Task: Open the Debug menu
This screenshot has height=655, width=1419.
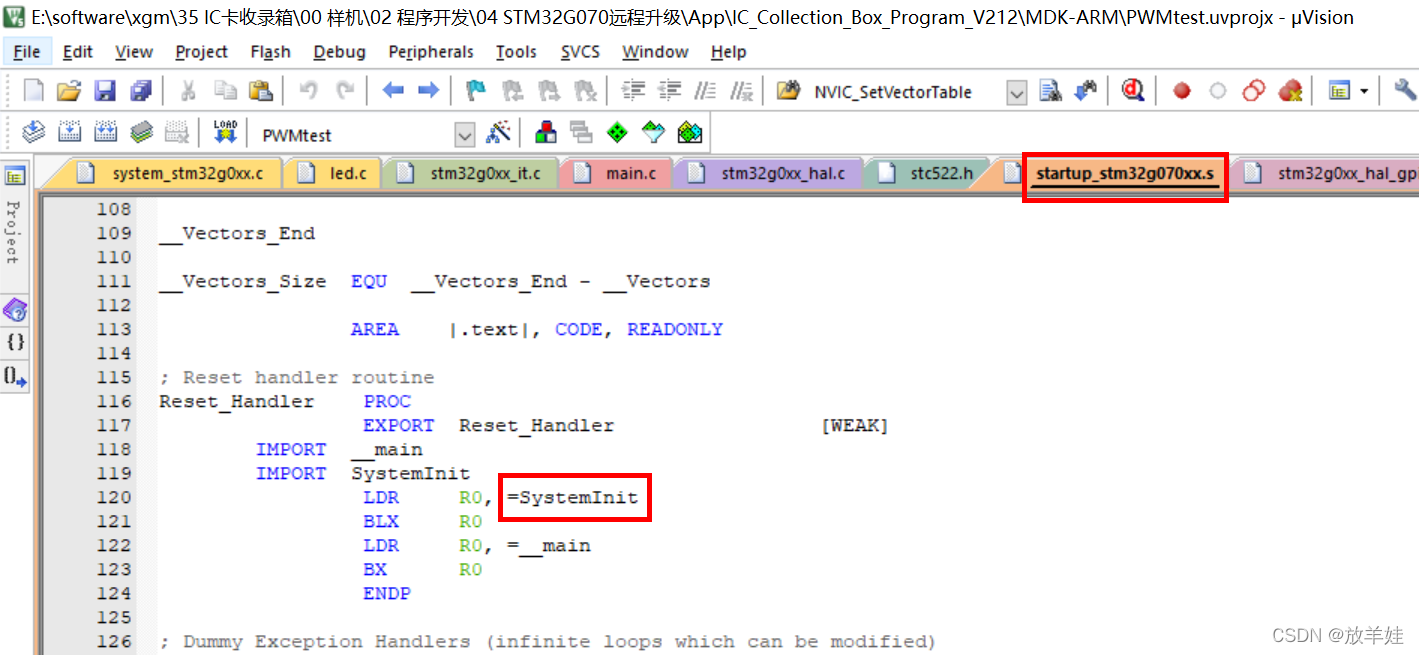Action: point(340,52)
